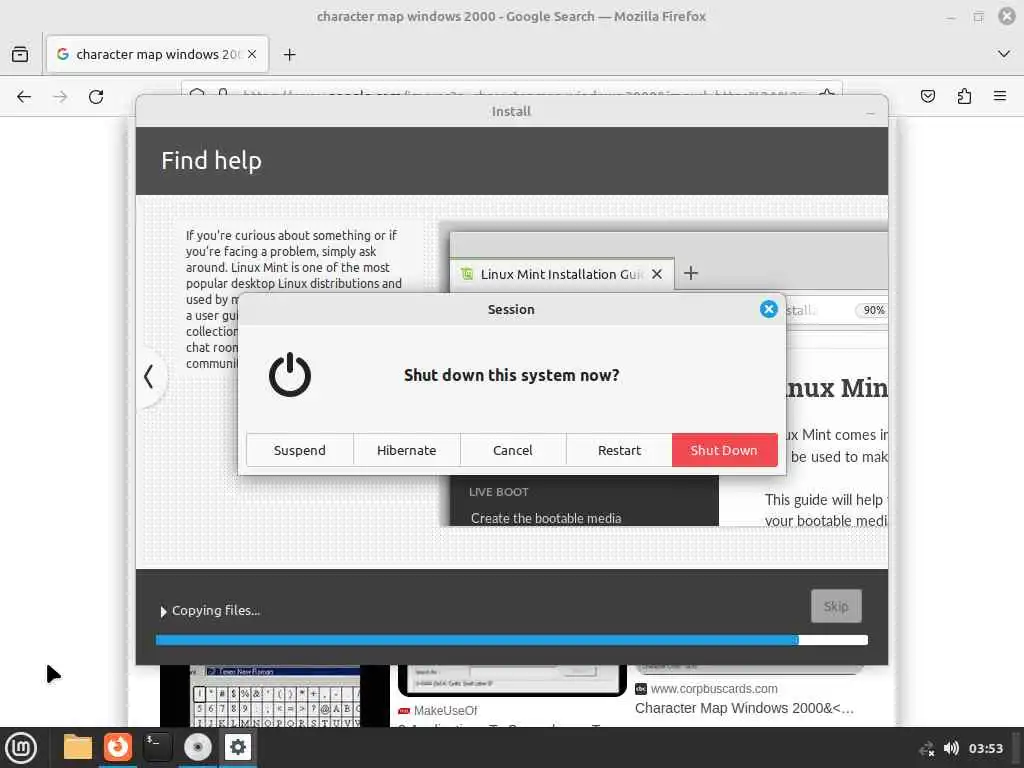Close the Linux Mint Installation Guide slide tab
The width and height of the screenshot is (1024, 768).
(657, 274)
